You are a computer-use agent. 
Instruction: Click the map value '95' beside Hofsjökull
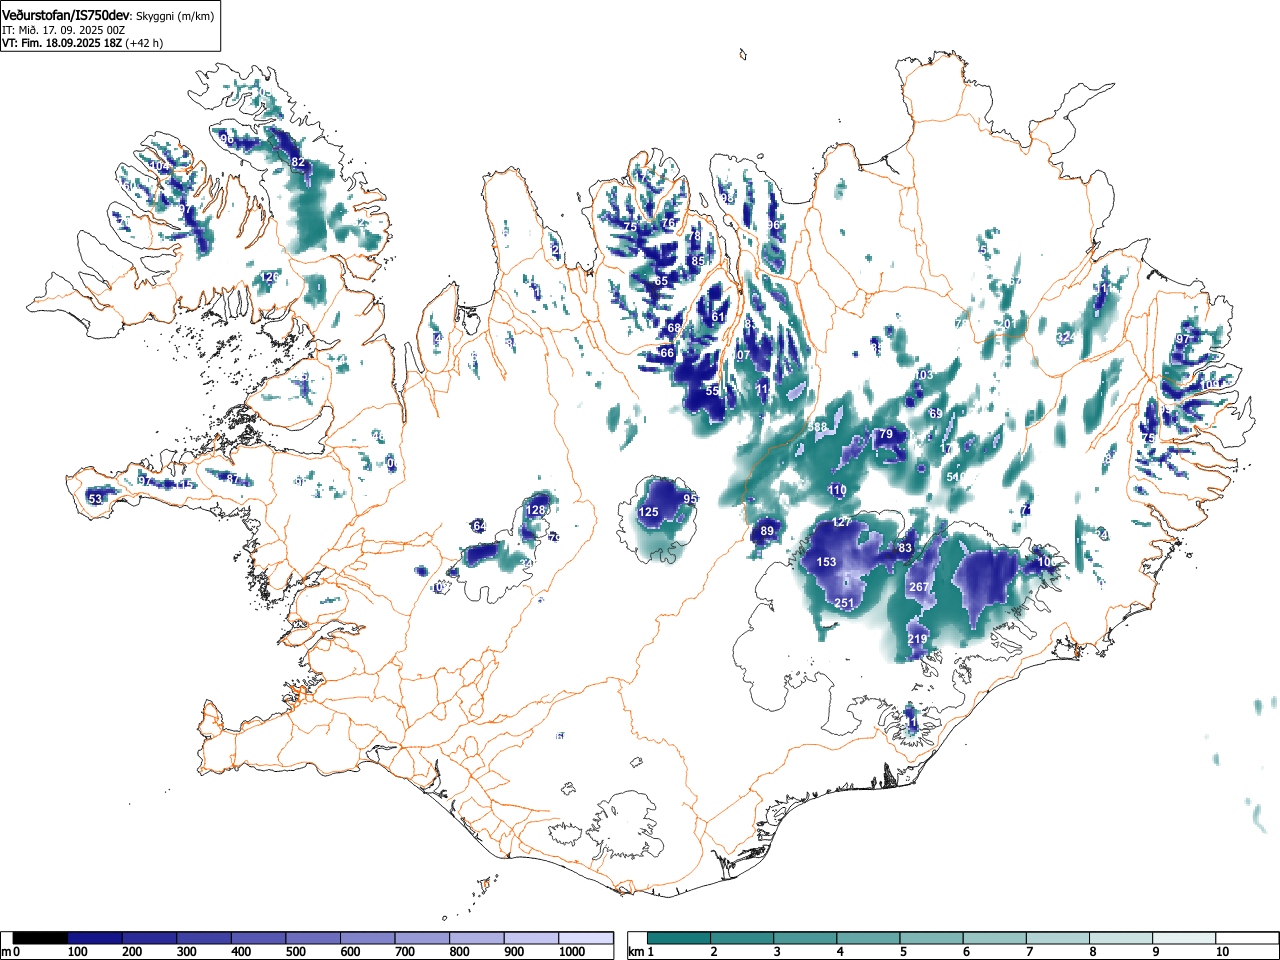(x=690, y=498)
